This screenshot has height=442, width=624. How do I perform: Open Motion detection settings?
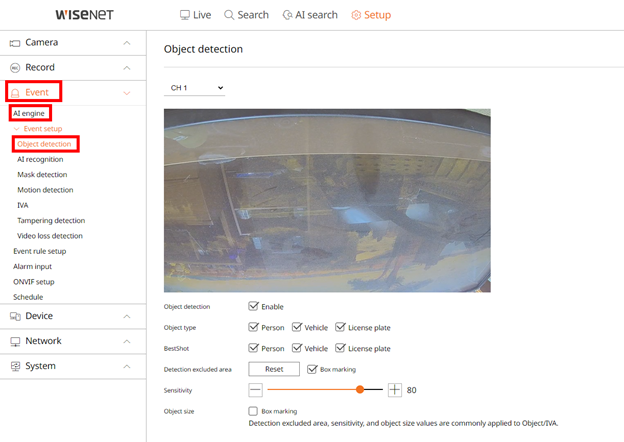pyautogui.click(x=45, y=190)
